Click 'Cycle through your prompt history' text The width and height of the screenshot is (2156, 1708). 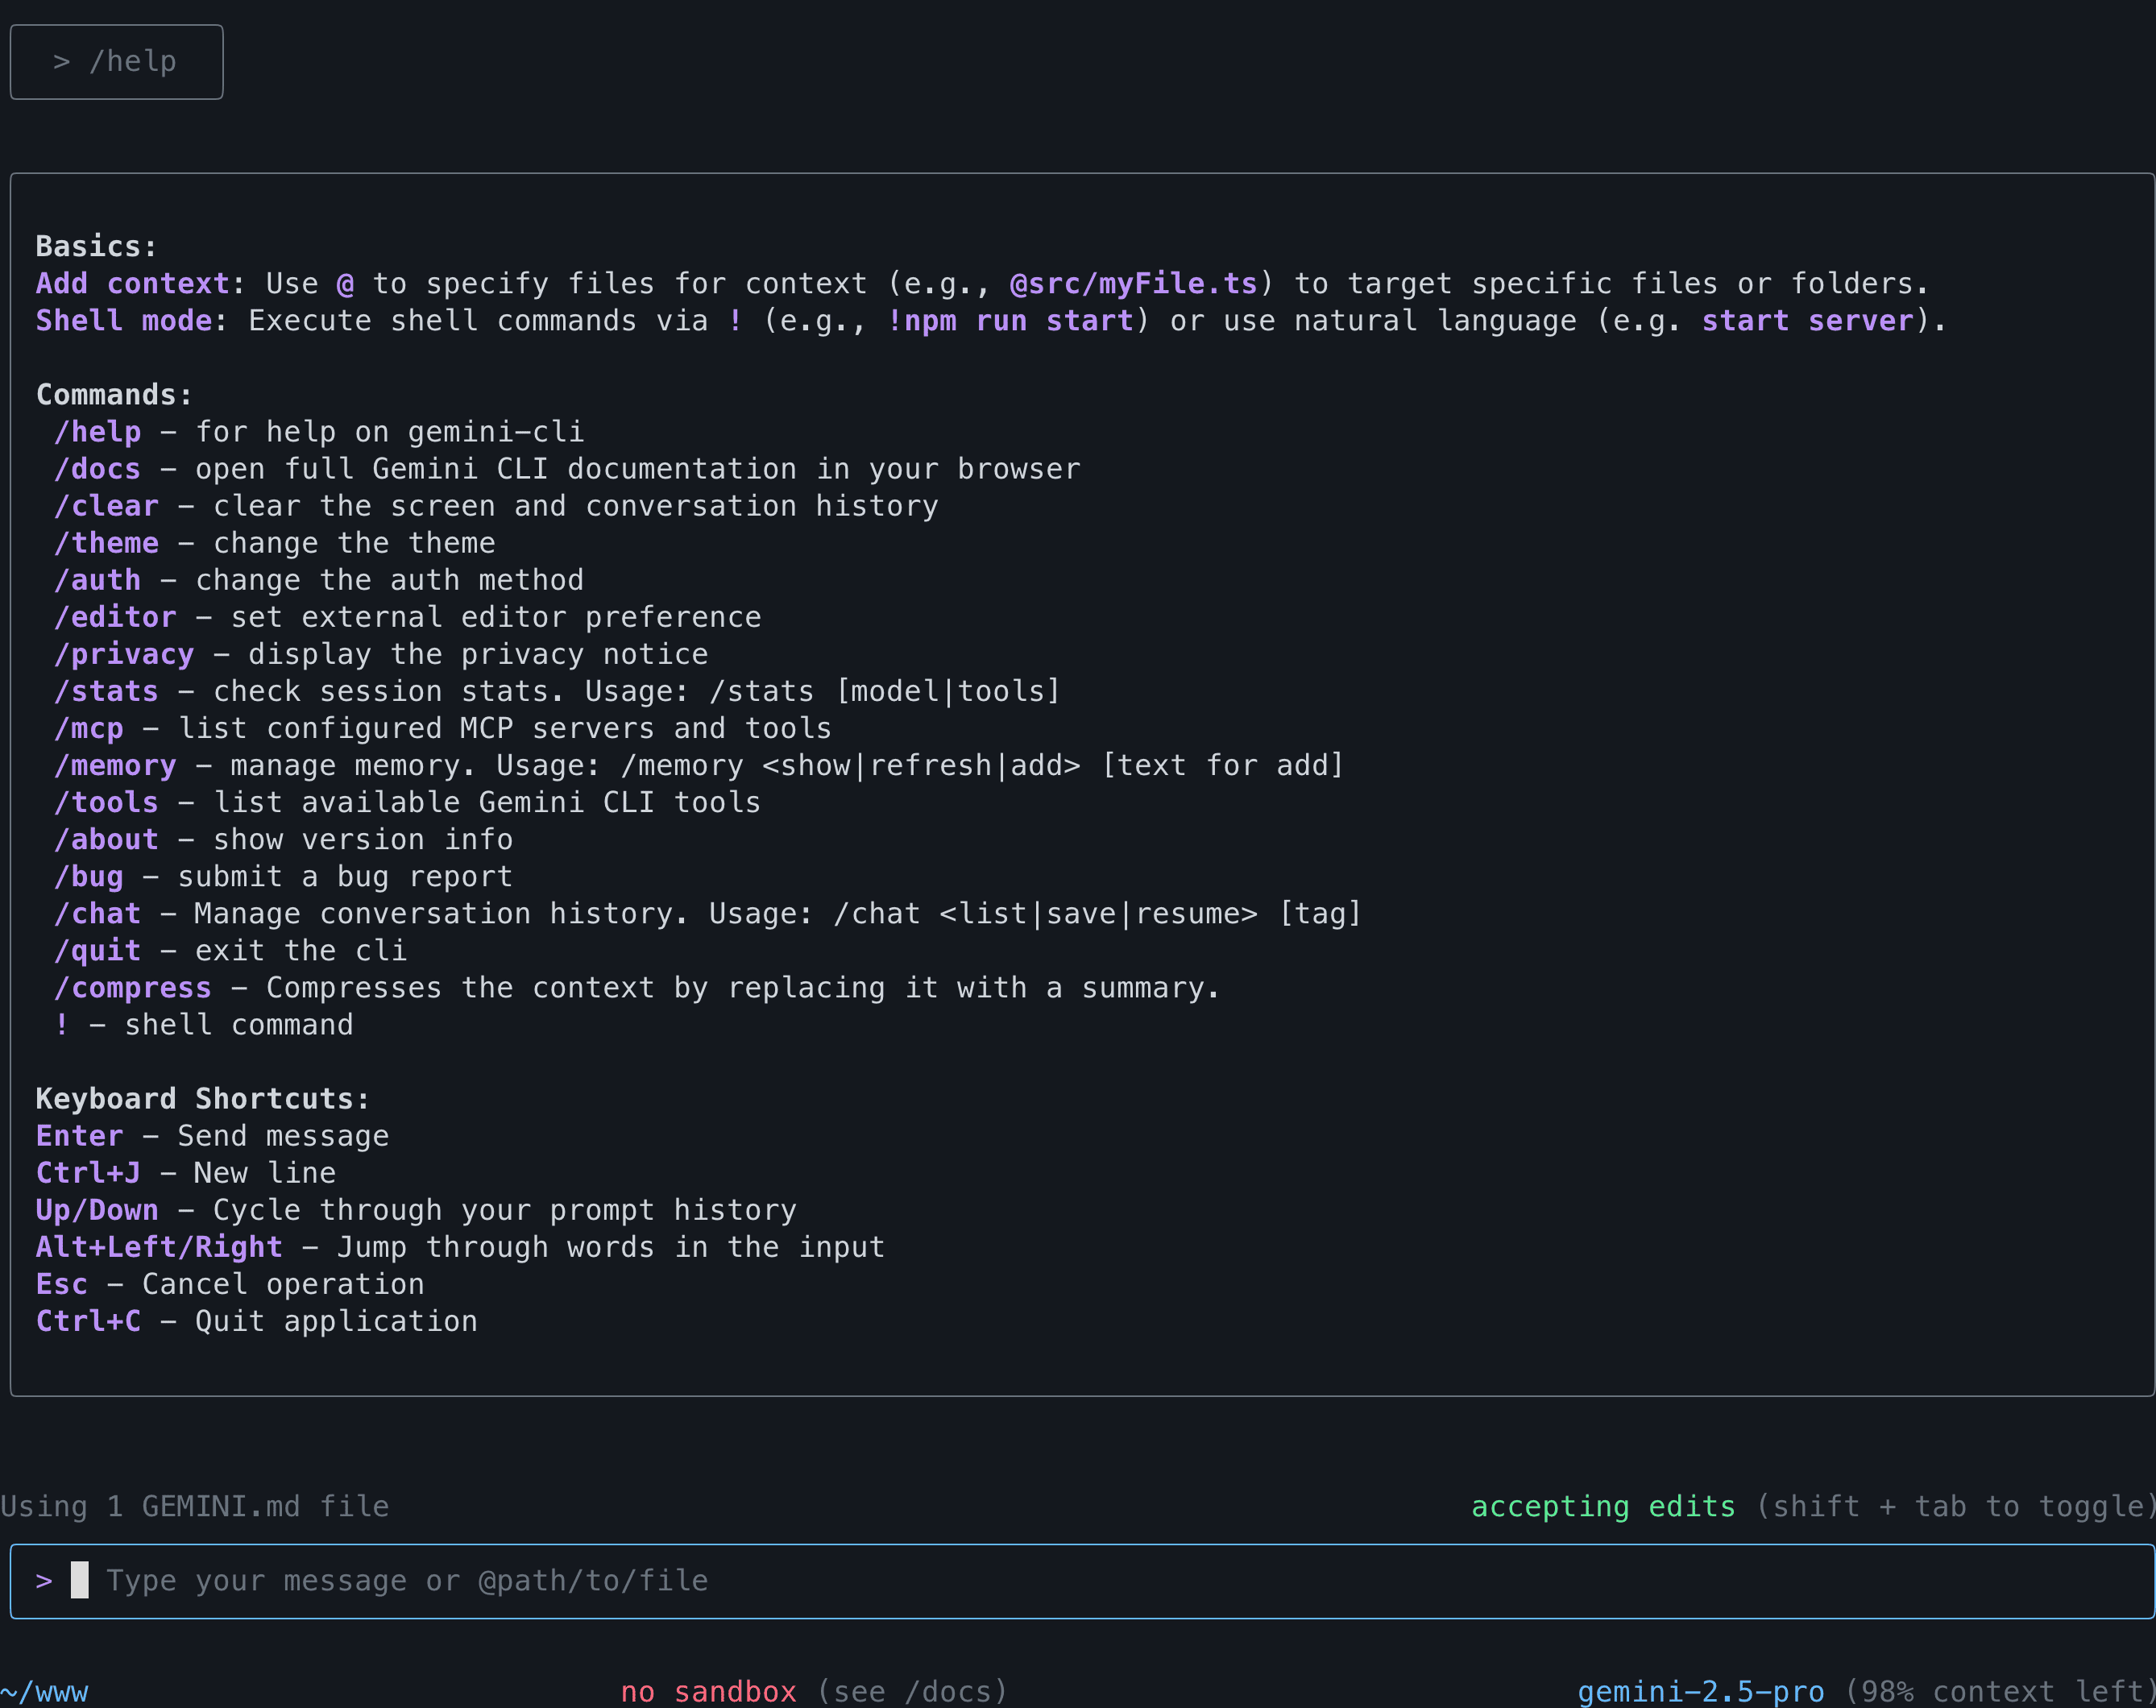point(505,1209)
